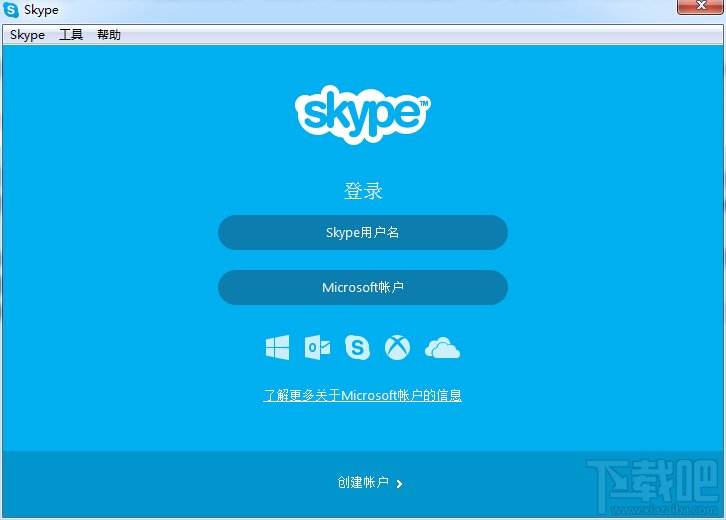Click the Outlook icon

318,347
